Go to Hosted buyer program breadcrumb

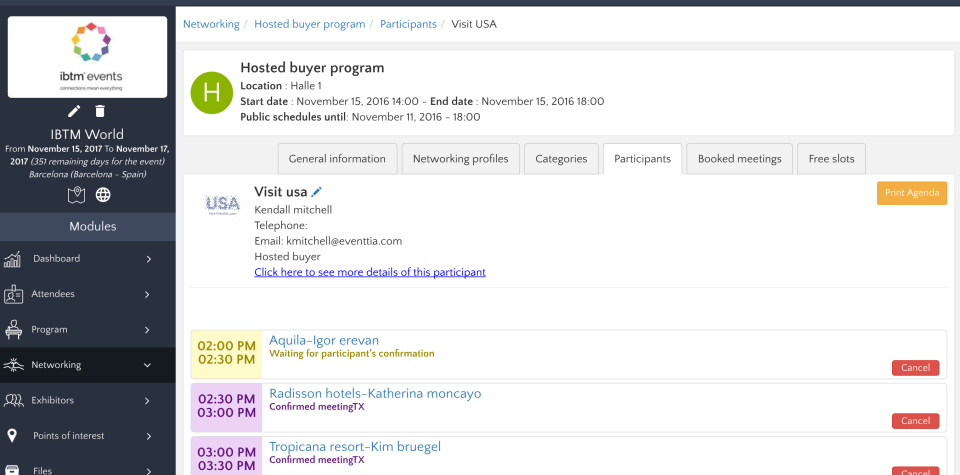click(310, 24)
